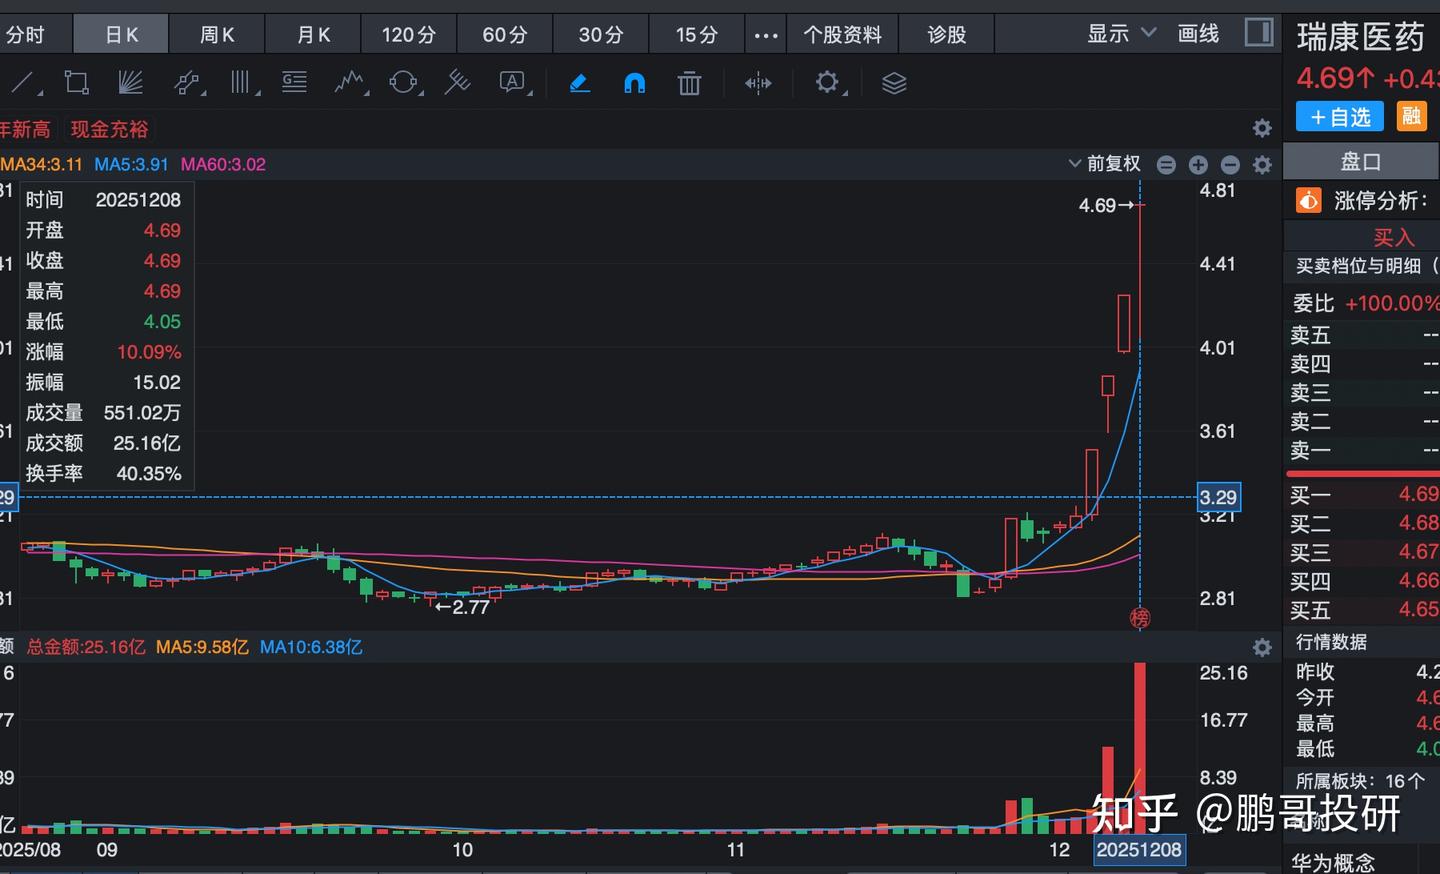Open the chart settings gear beside 前复权
This screenshot has height=874, width=1440.
pos(1262,164)
